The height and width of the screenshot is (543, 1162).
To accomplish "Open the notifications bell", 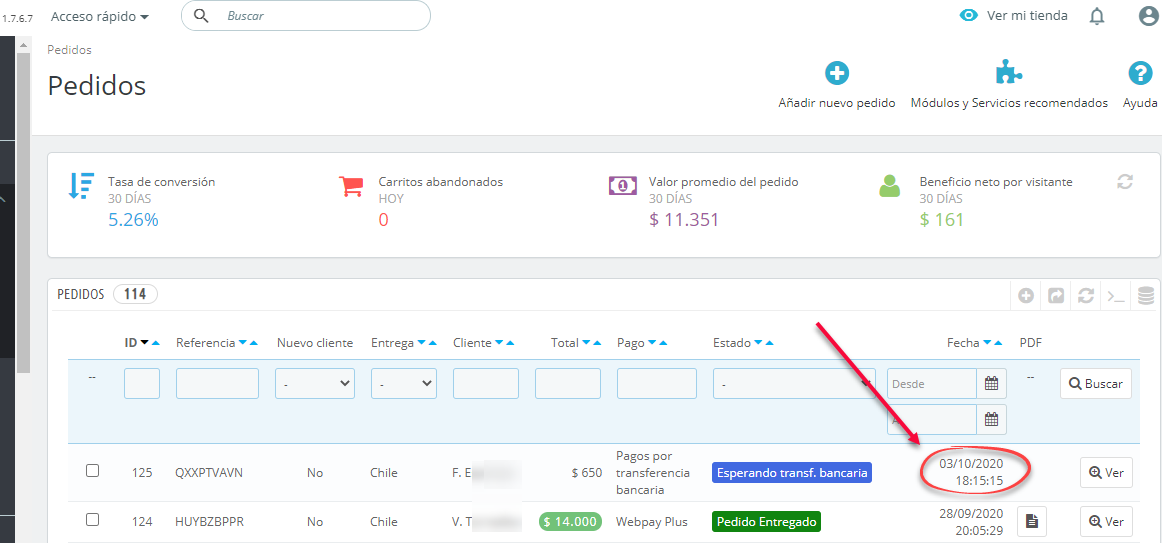I will [1097, 16].
